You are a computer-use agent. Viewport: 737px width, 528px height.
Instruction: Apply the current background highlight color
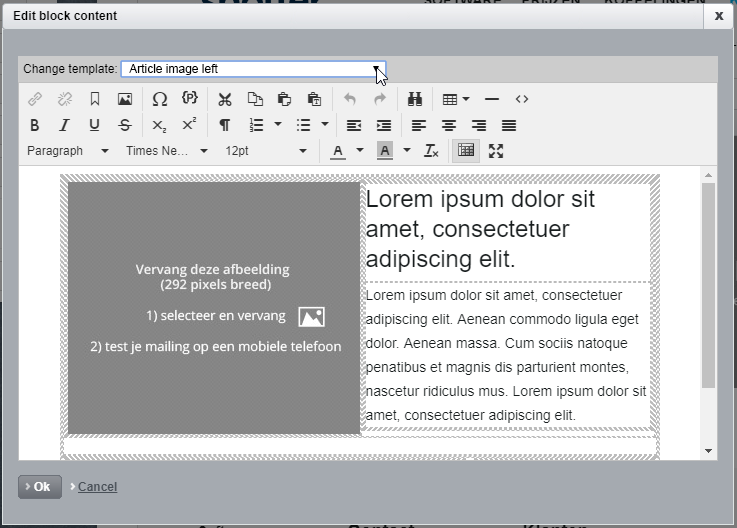coord(385,151)
